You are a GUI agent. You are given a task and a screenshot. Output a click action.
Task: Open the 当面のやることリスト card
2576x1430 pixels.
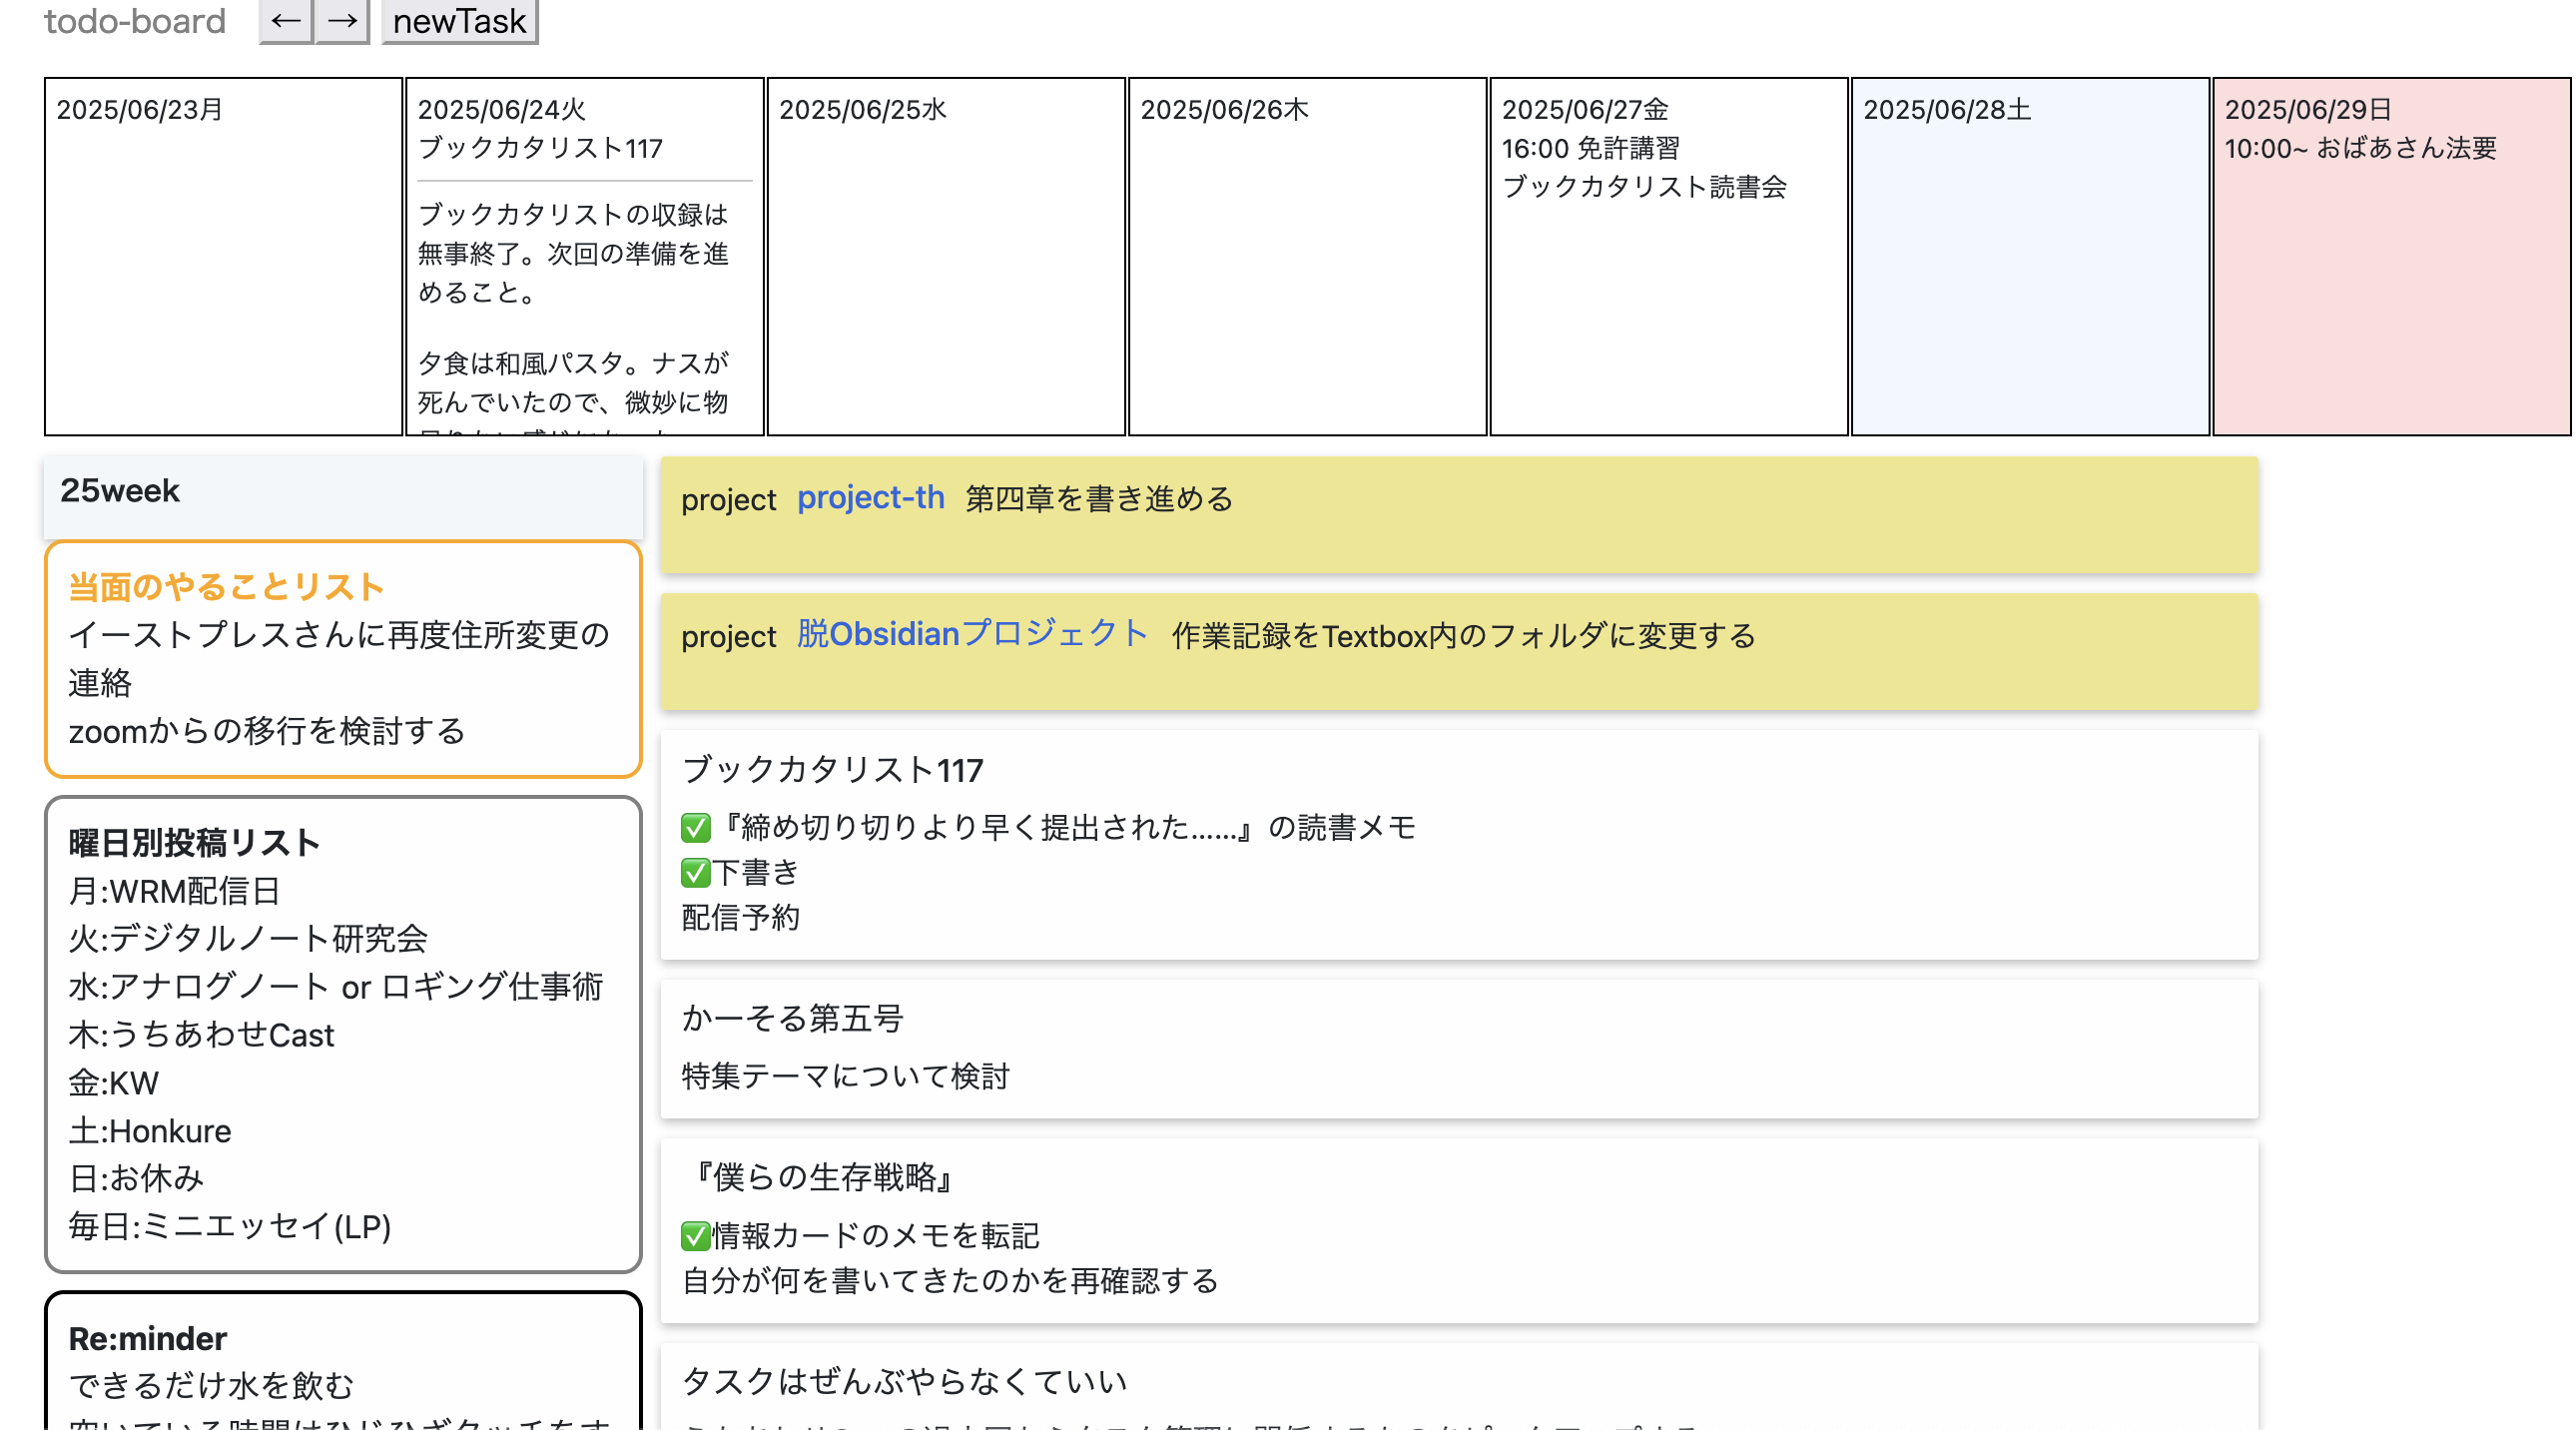click(226, 587)
